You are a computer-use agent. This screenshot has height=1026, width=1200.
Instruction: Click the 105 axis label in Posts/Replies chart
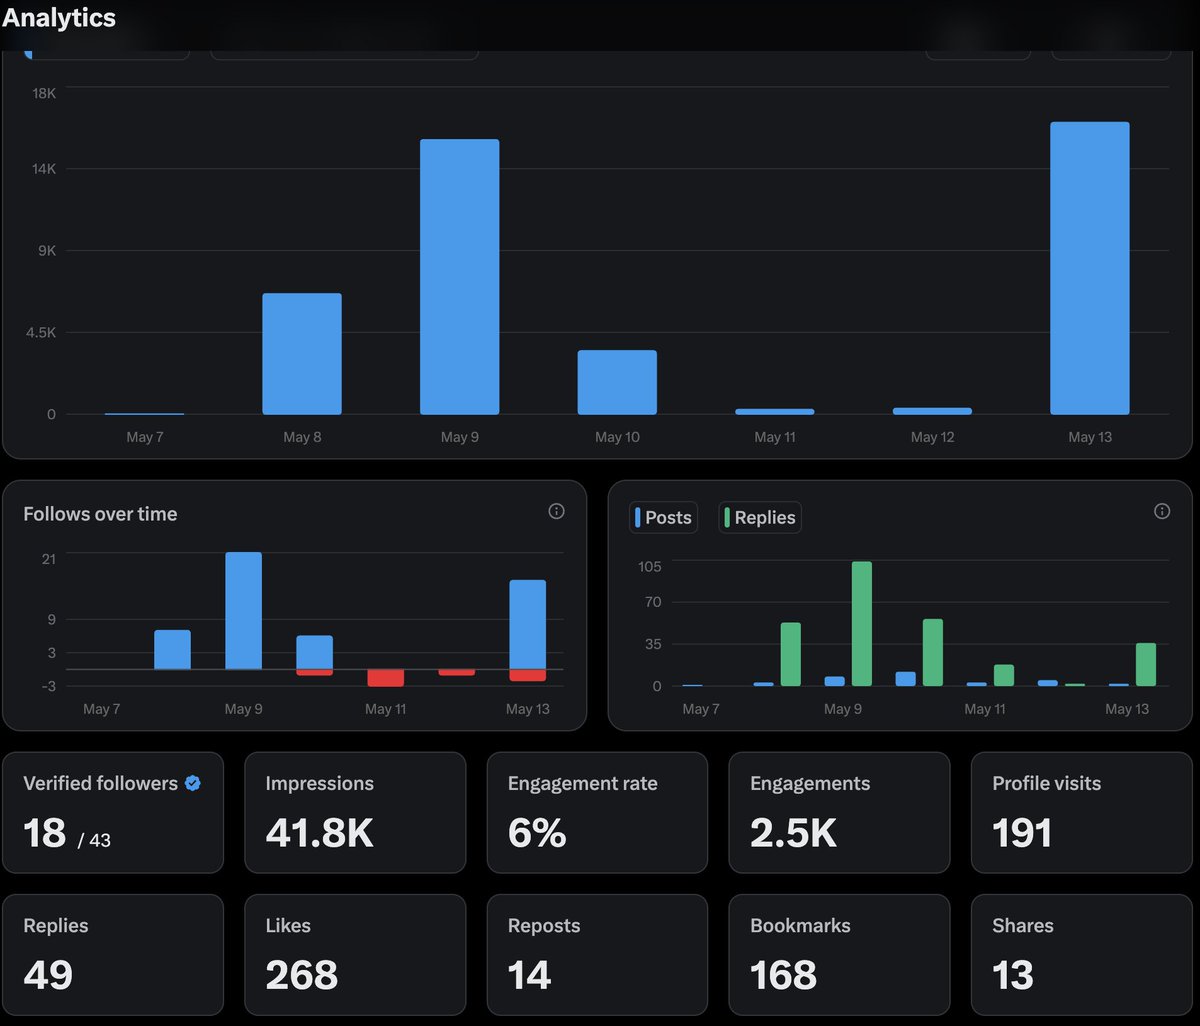pyautogui.click(x=650, y=566)
